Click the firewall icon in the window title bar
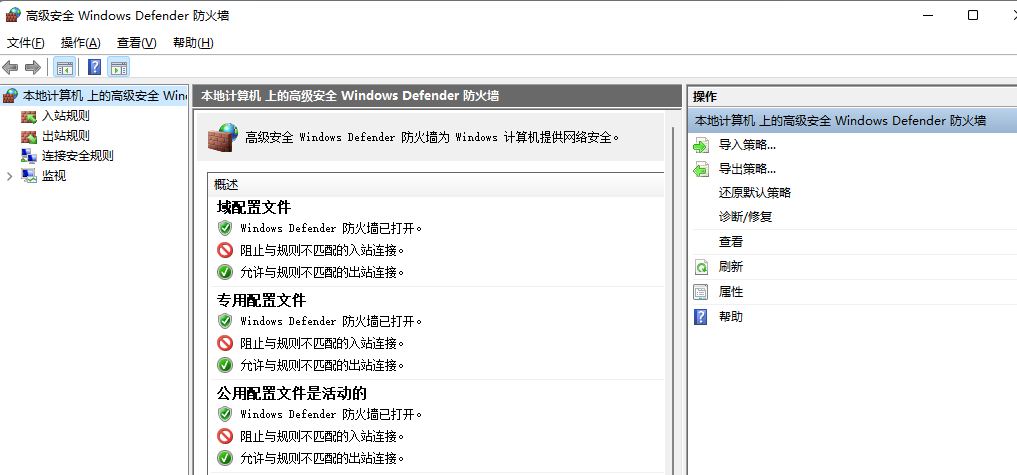 coord(12,15)
